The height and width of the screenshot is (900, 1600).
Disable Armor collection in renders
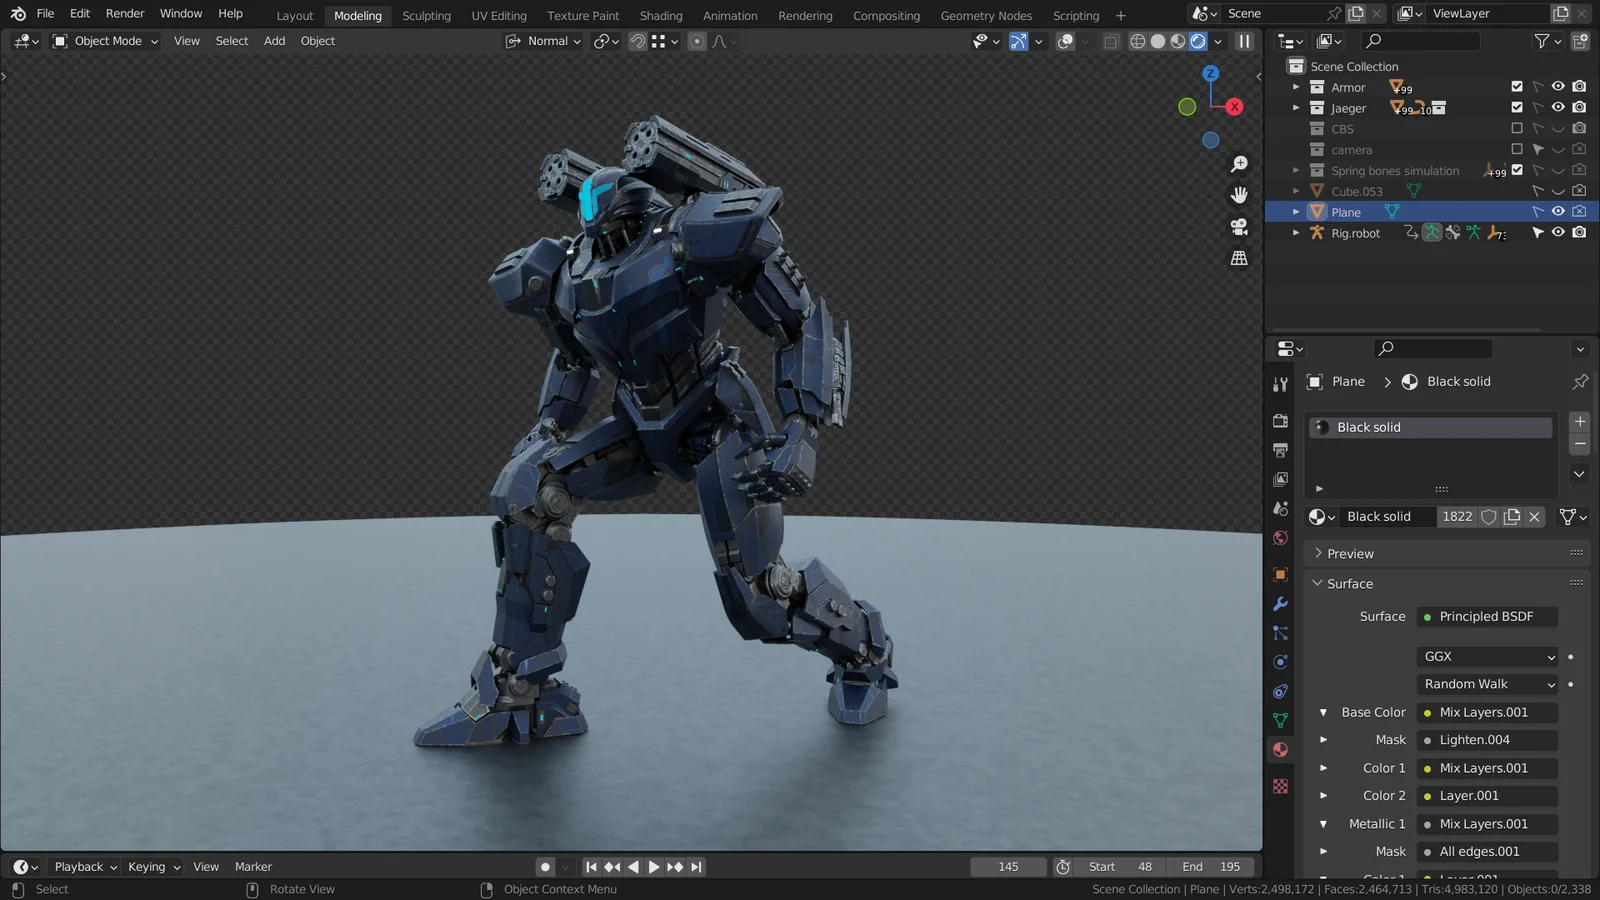pyautogui.click(x=1580, y=87)
